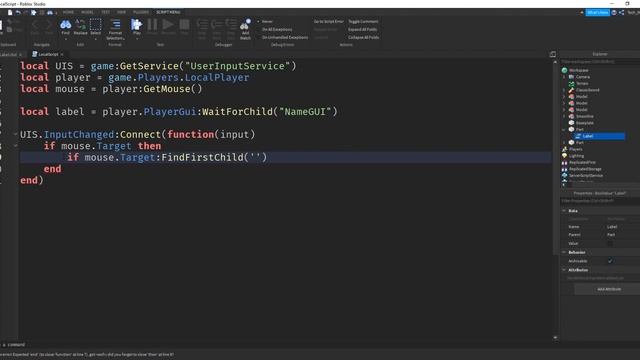This screenshot has height=360, width=640.
Task: Click the Undo arrow in quick access bar
Action: tap(18, 13)
